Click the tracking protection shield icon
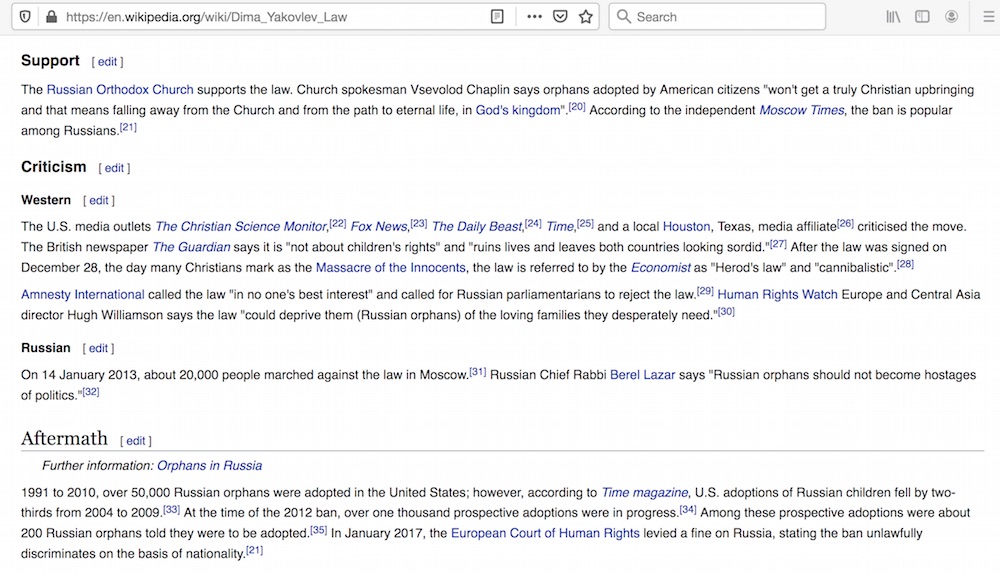 pyautogui.click(x=25, y=17)
